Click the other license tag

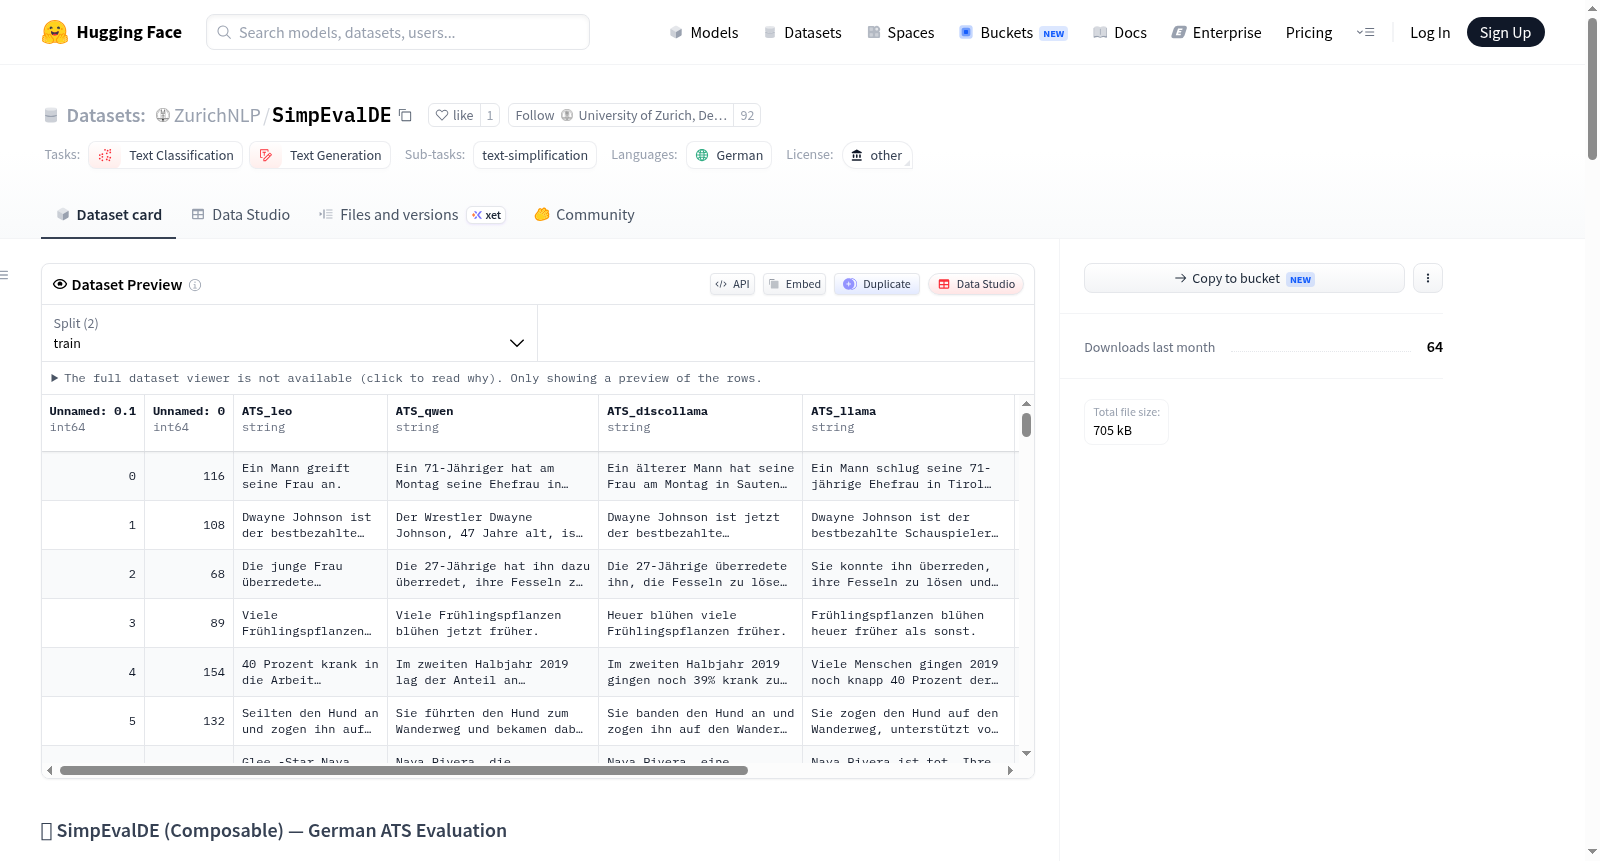(x=877, y=155)
